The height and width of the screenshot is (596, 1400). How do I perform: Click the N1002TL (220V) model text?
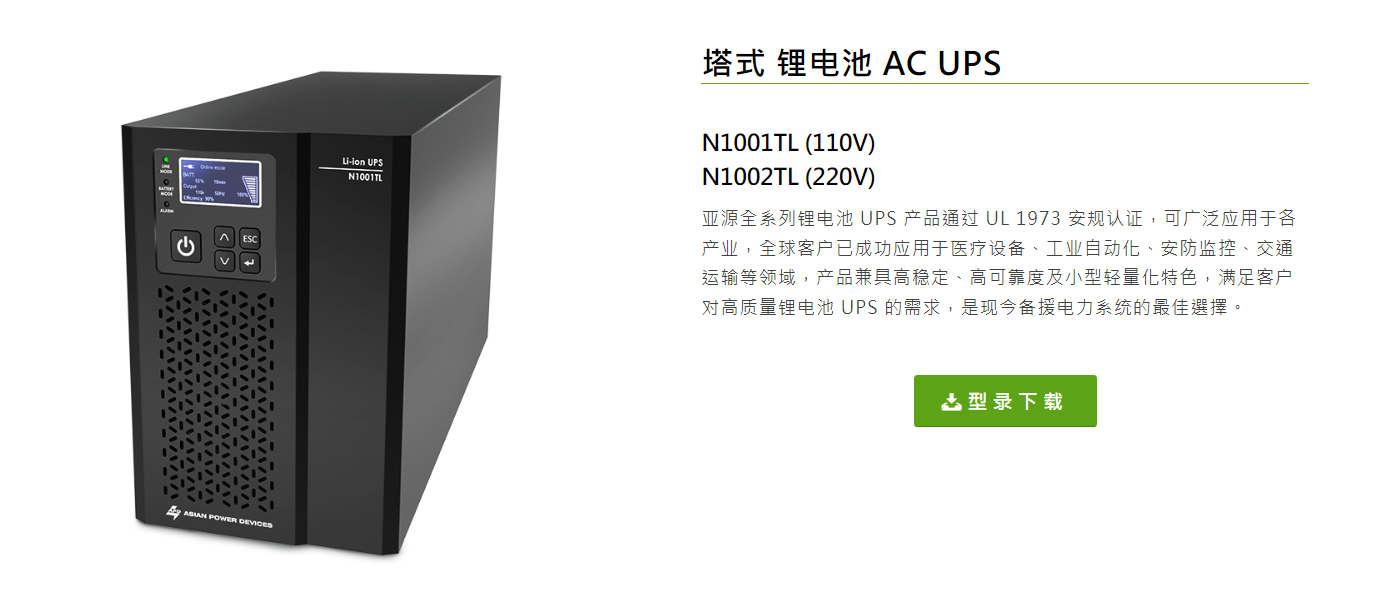[x=788, y=177]
